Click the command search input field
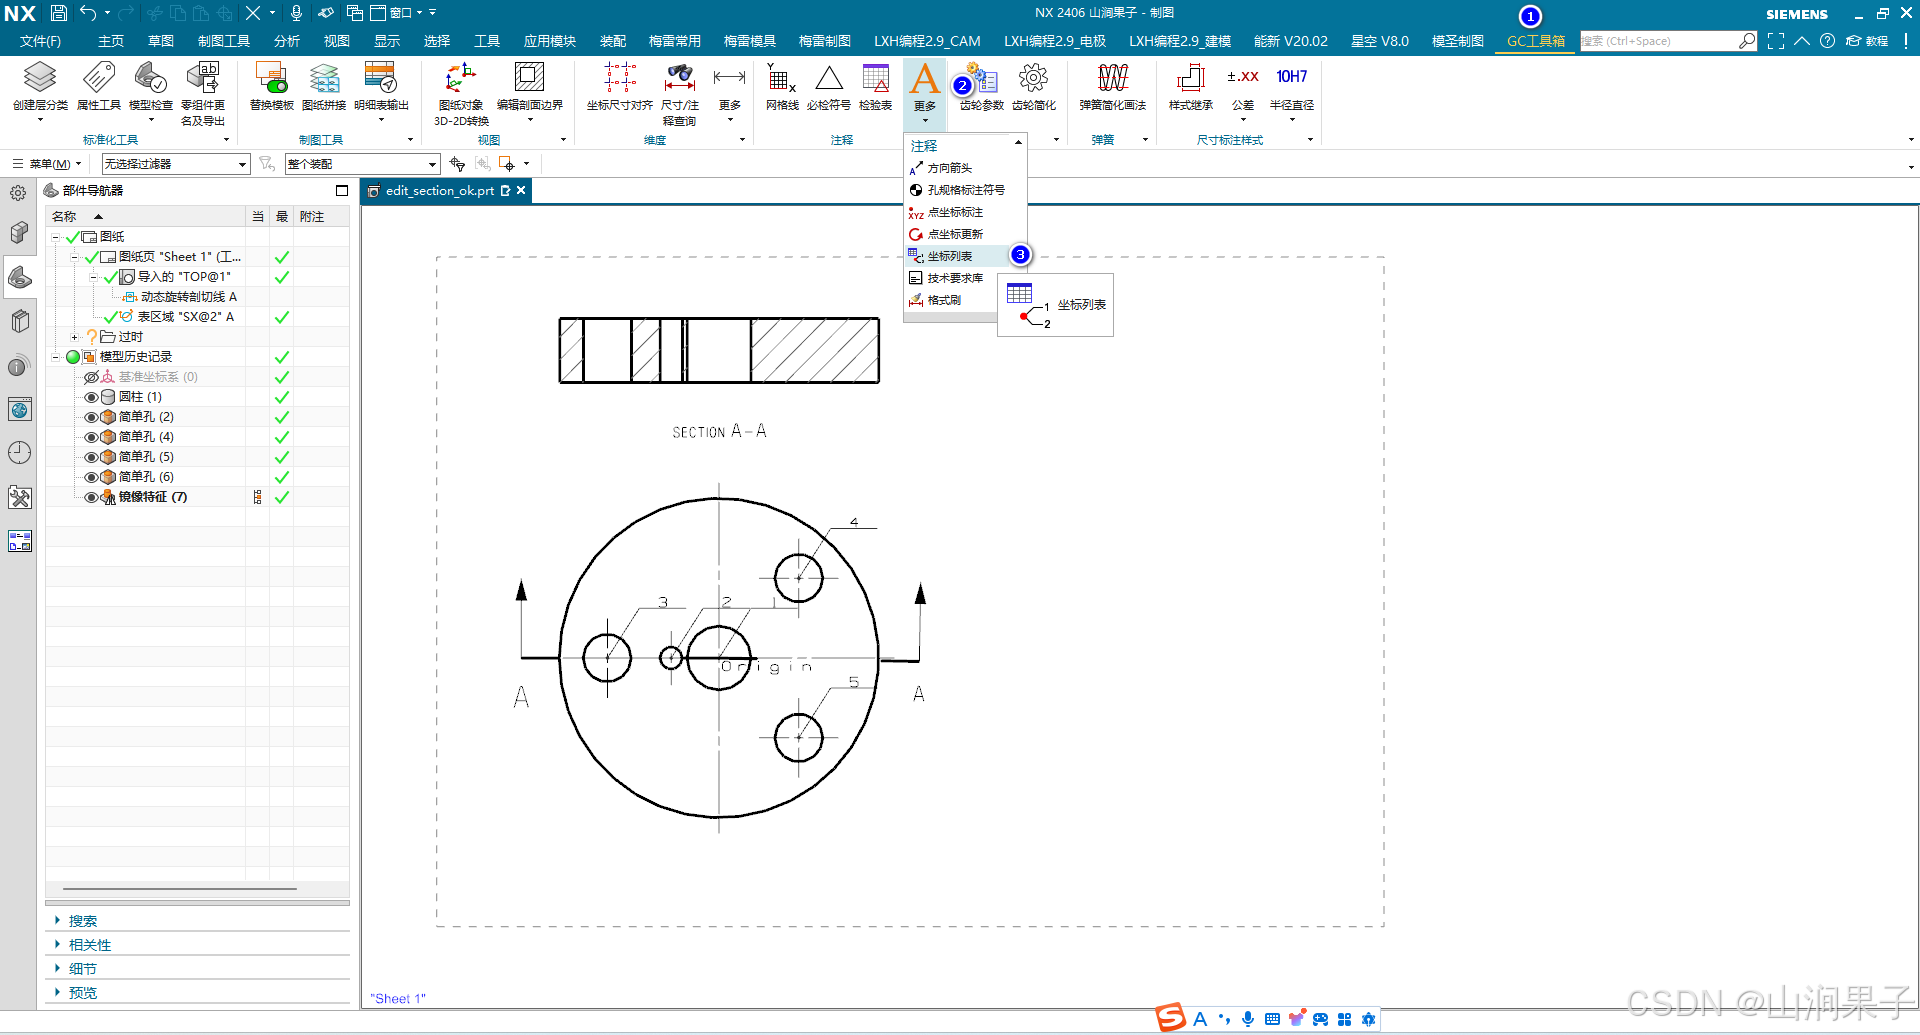The width and height of the screenshot is (1920, 1035). pyautogui.click(x=1659, y=41)
